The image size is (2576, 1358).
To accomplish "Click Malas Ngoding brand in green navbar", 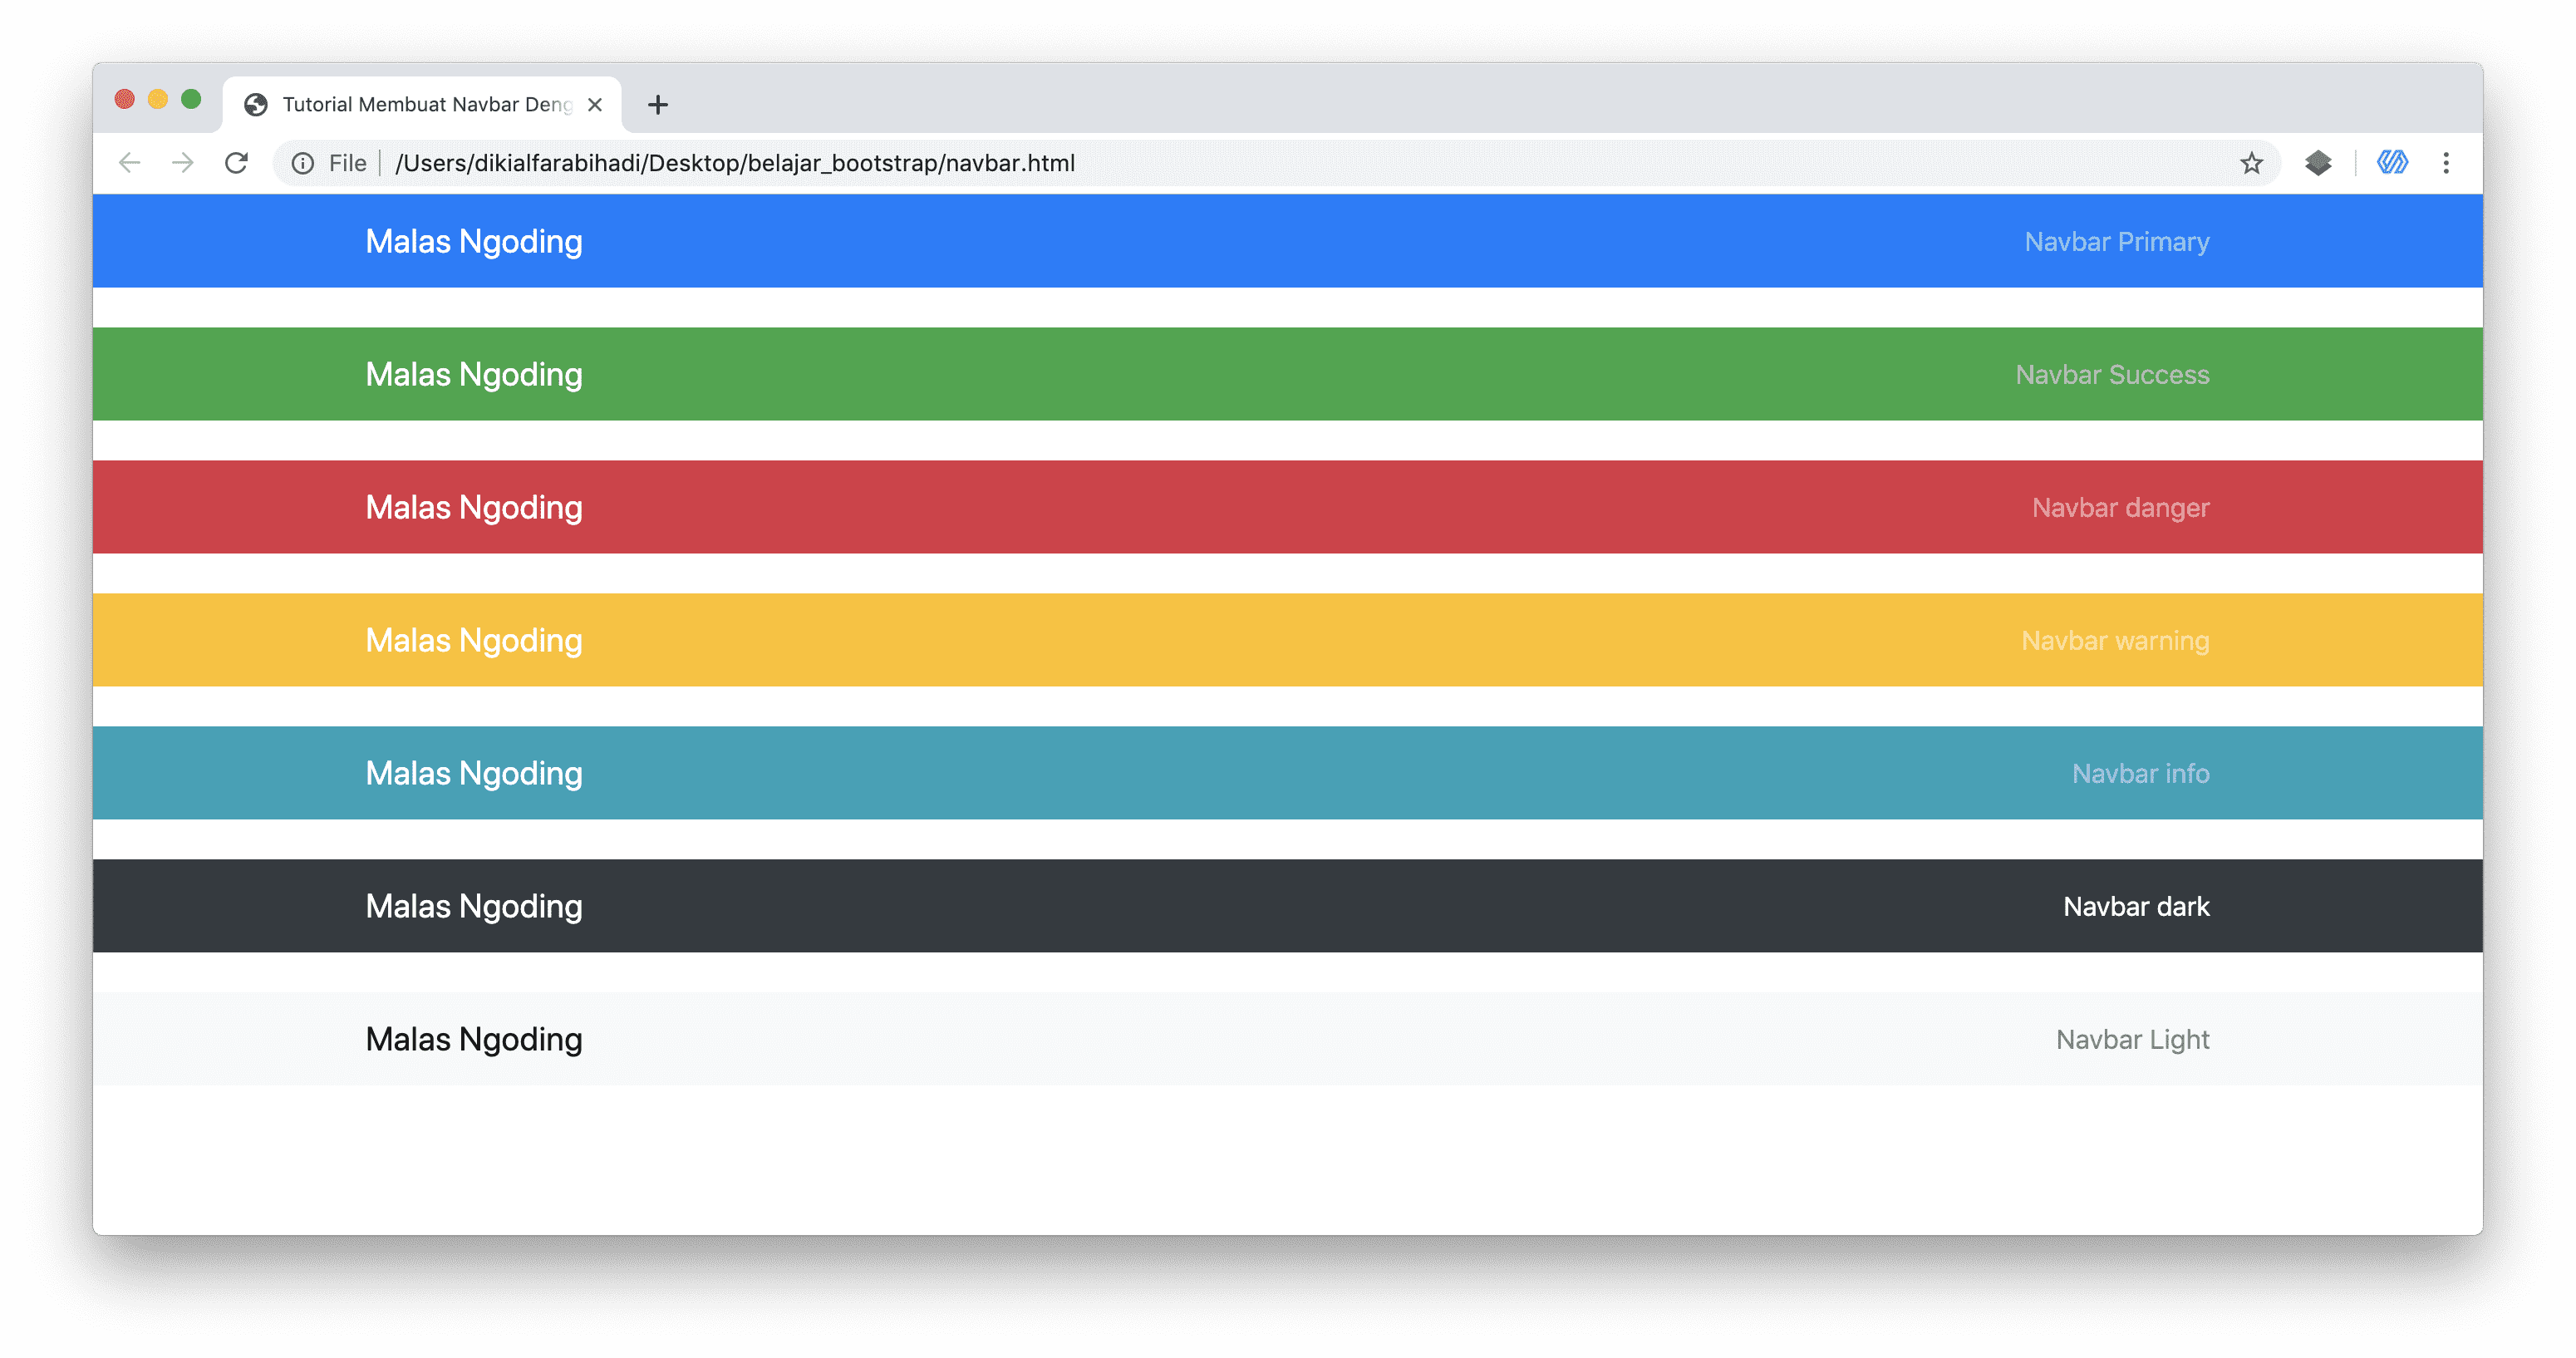I will coord(474,374).
